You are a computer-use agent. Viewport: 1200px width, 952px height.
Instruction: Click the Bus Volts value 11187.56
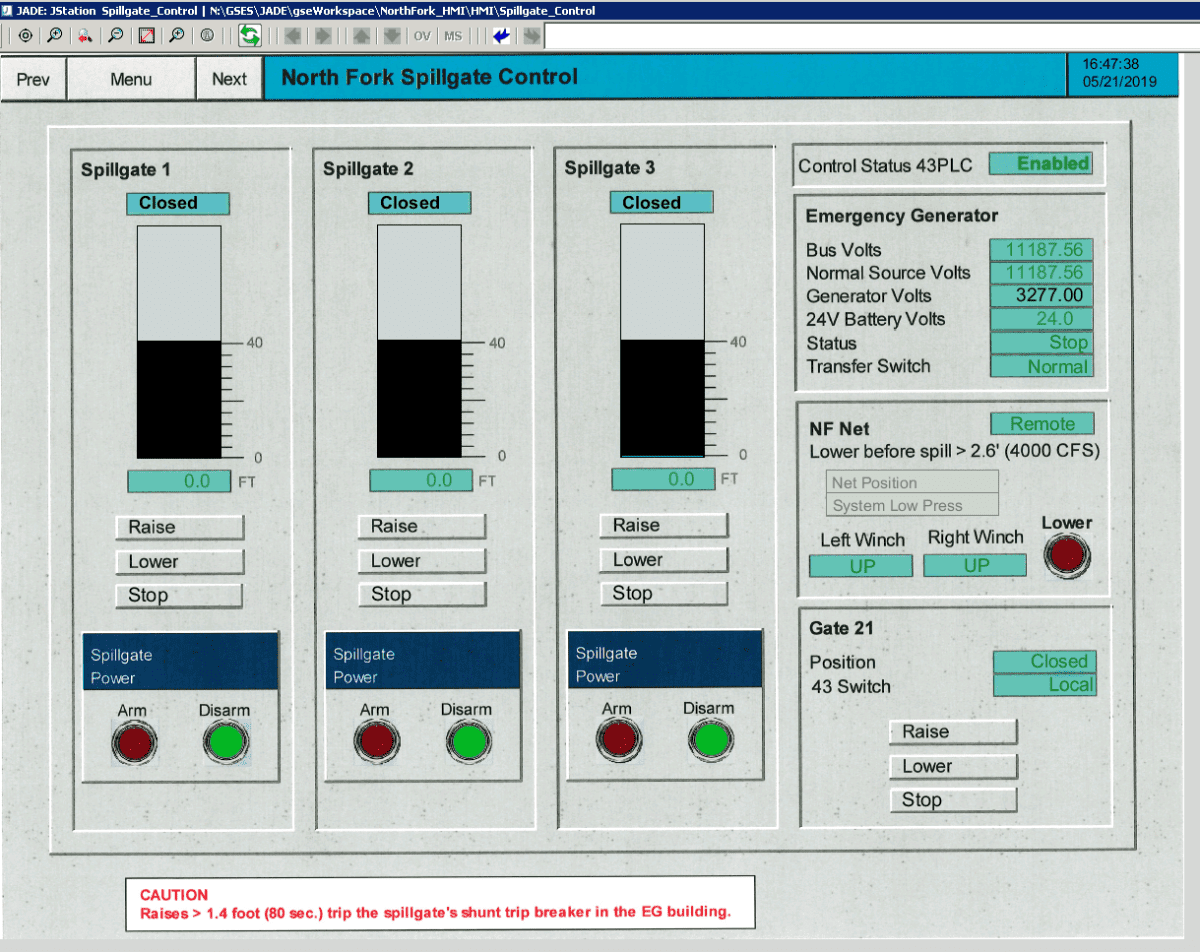click(x=1042, y=250)
